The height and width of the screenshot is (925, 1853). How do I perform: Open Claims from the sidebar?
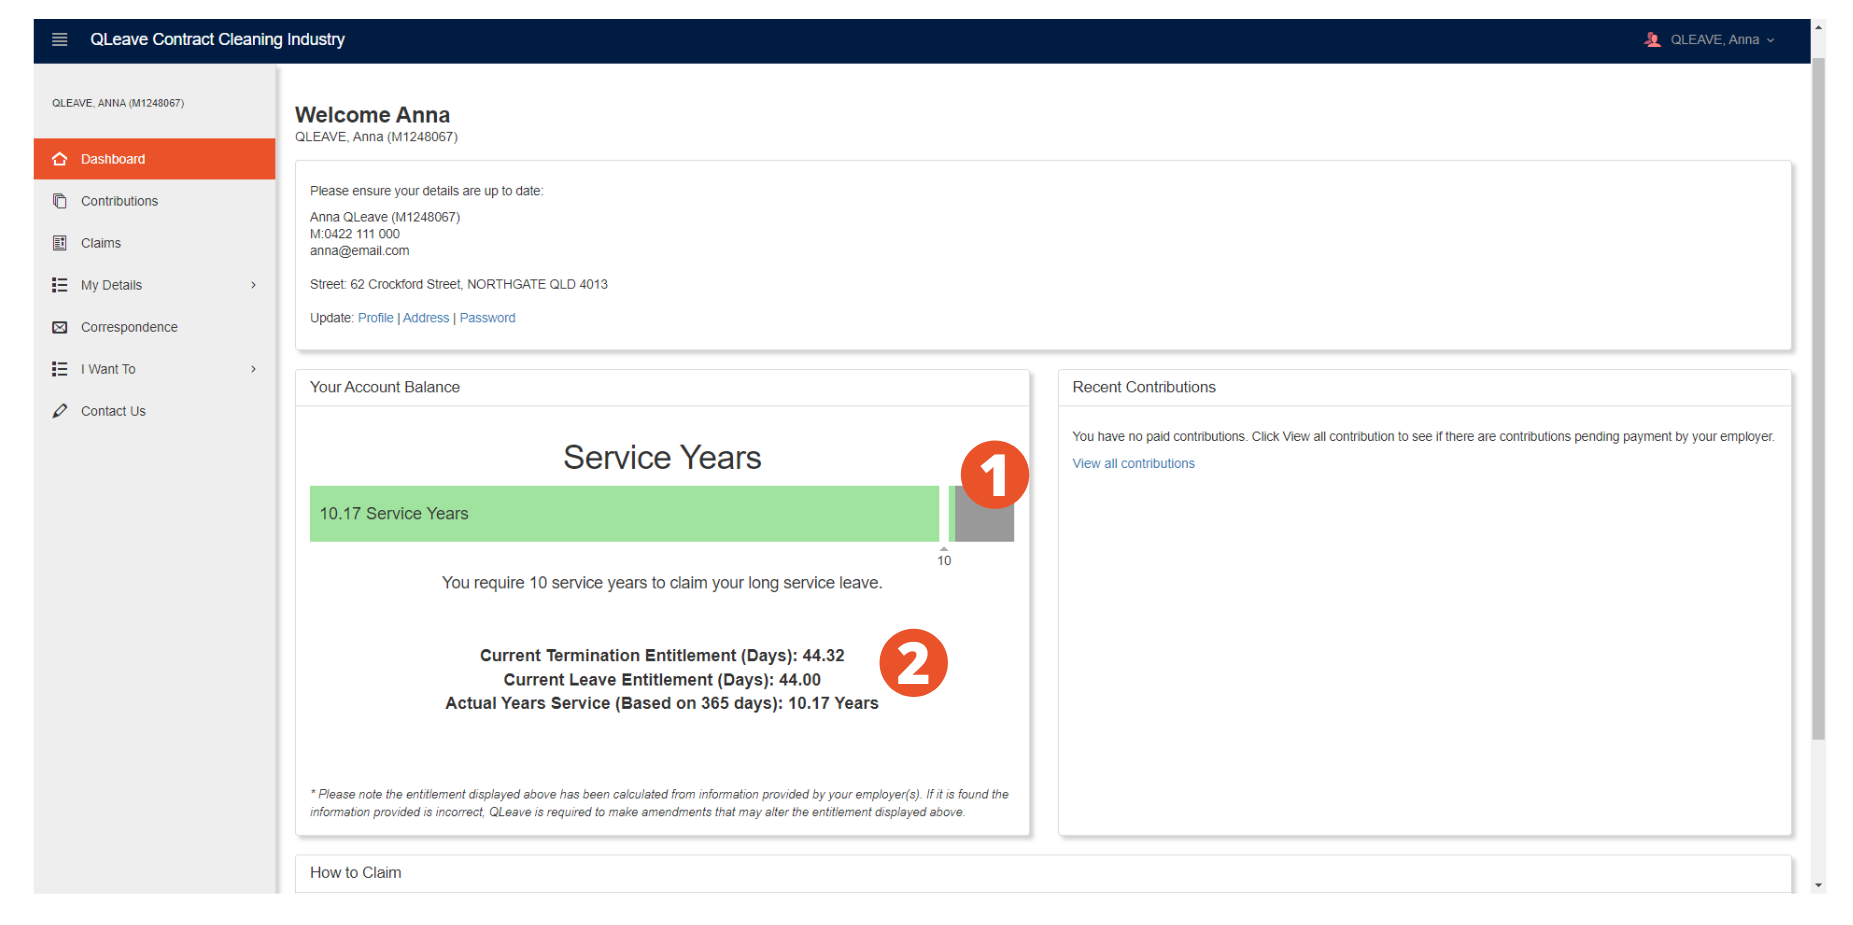click(x=155, y=243)
